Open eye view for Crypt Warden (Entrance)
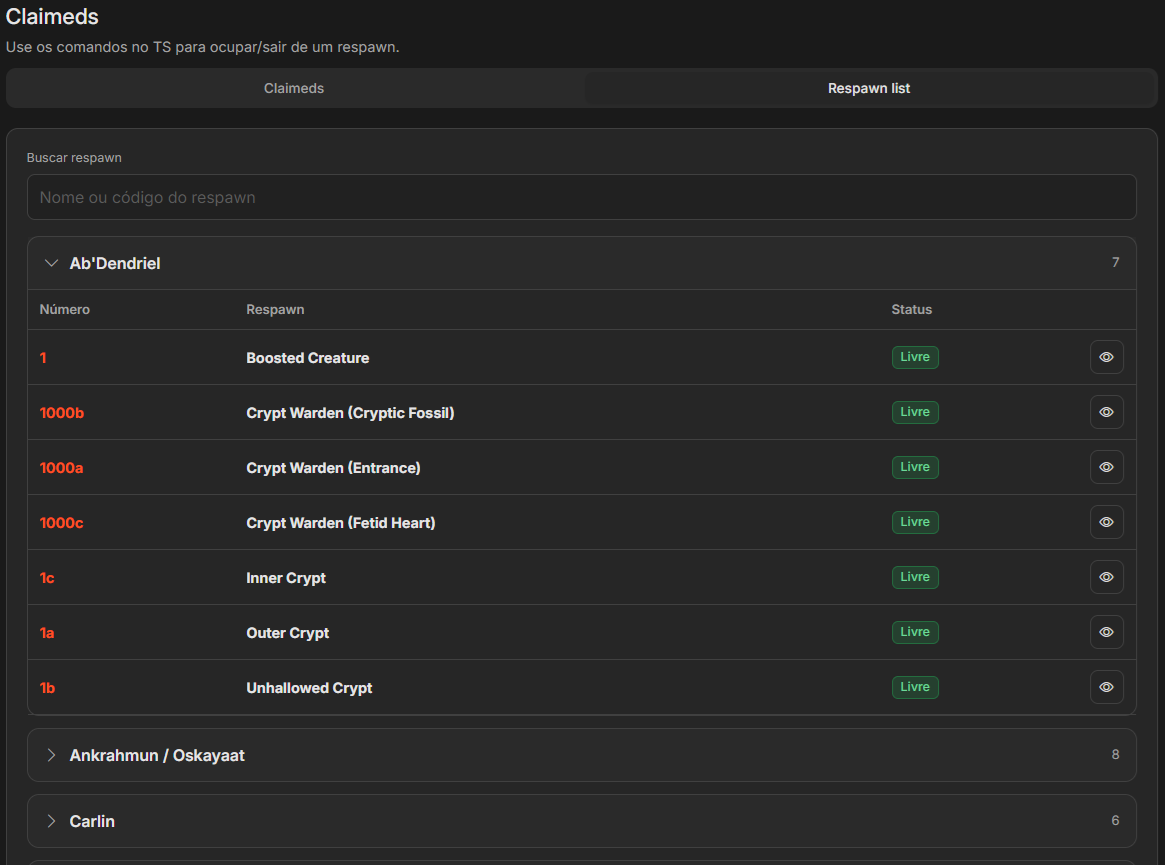1165x865 pixels. pyautogui.click(x=1106, y=467)
